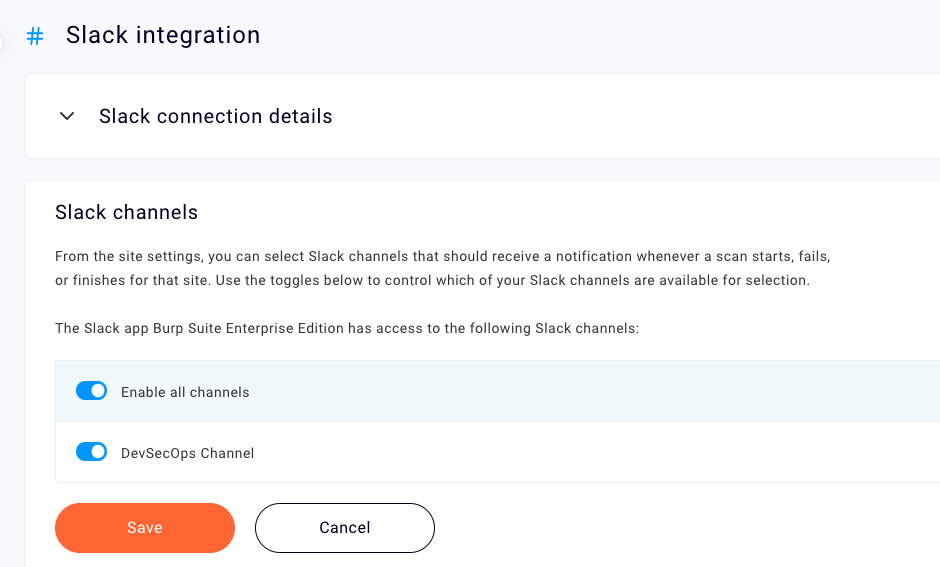
Task: Click the Enable all channels label text
Action: 185,392
